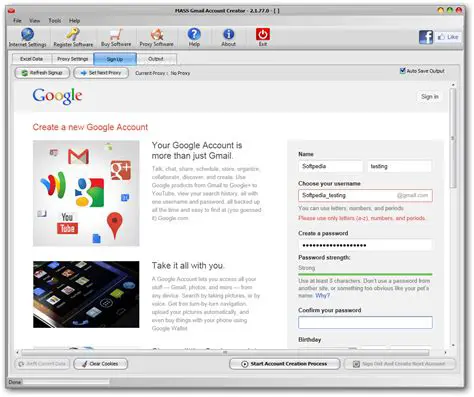Click the 'Create a new Google Account' heading
The width and height of the screenshot is (474, 397).
click(90, 127)
